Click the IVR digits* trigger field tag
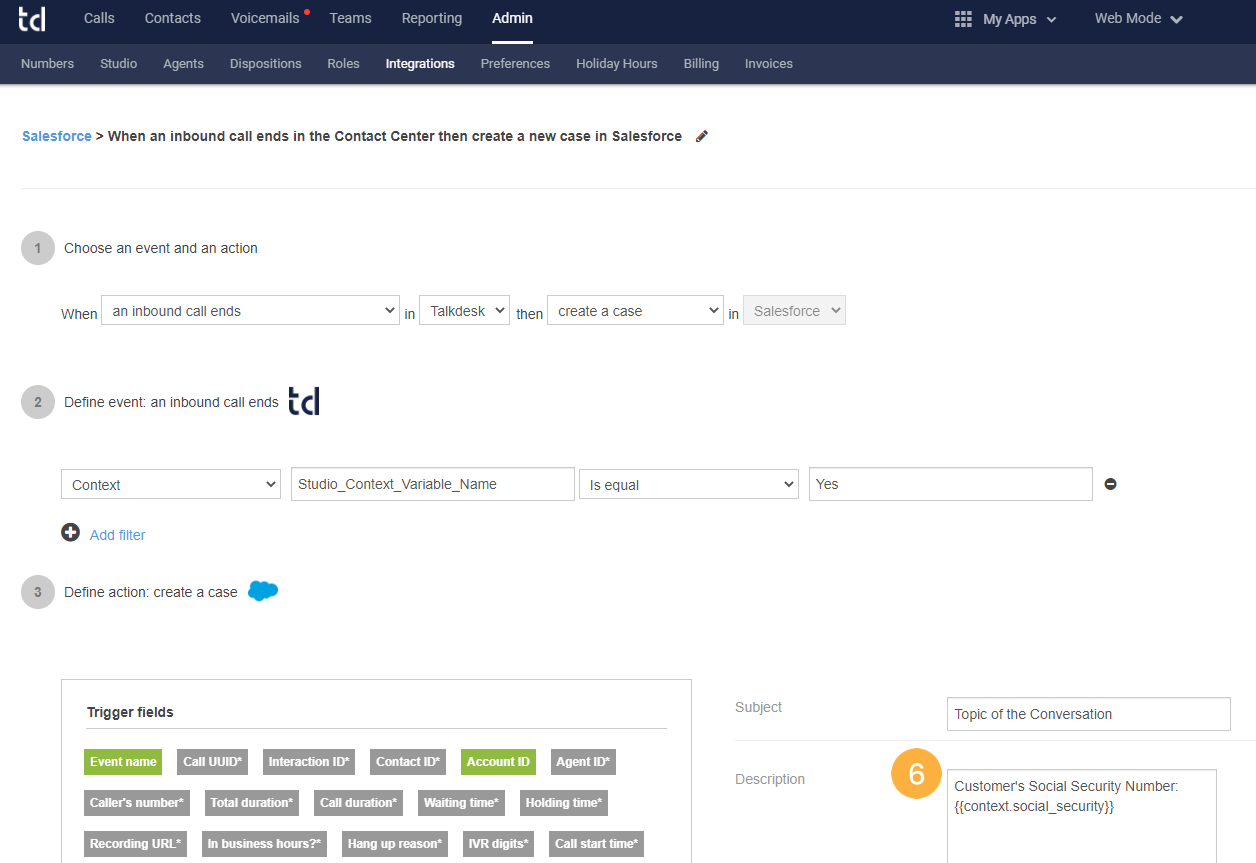This screenshot has width=1256, height=863. click(x=499, y=844)
